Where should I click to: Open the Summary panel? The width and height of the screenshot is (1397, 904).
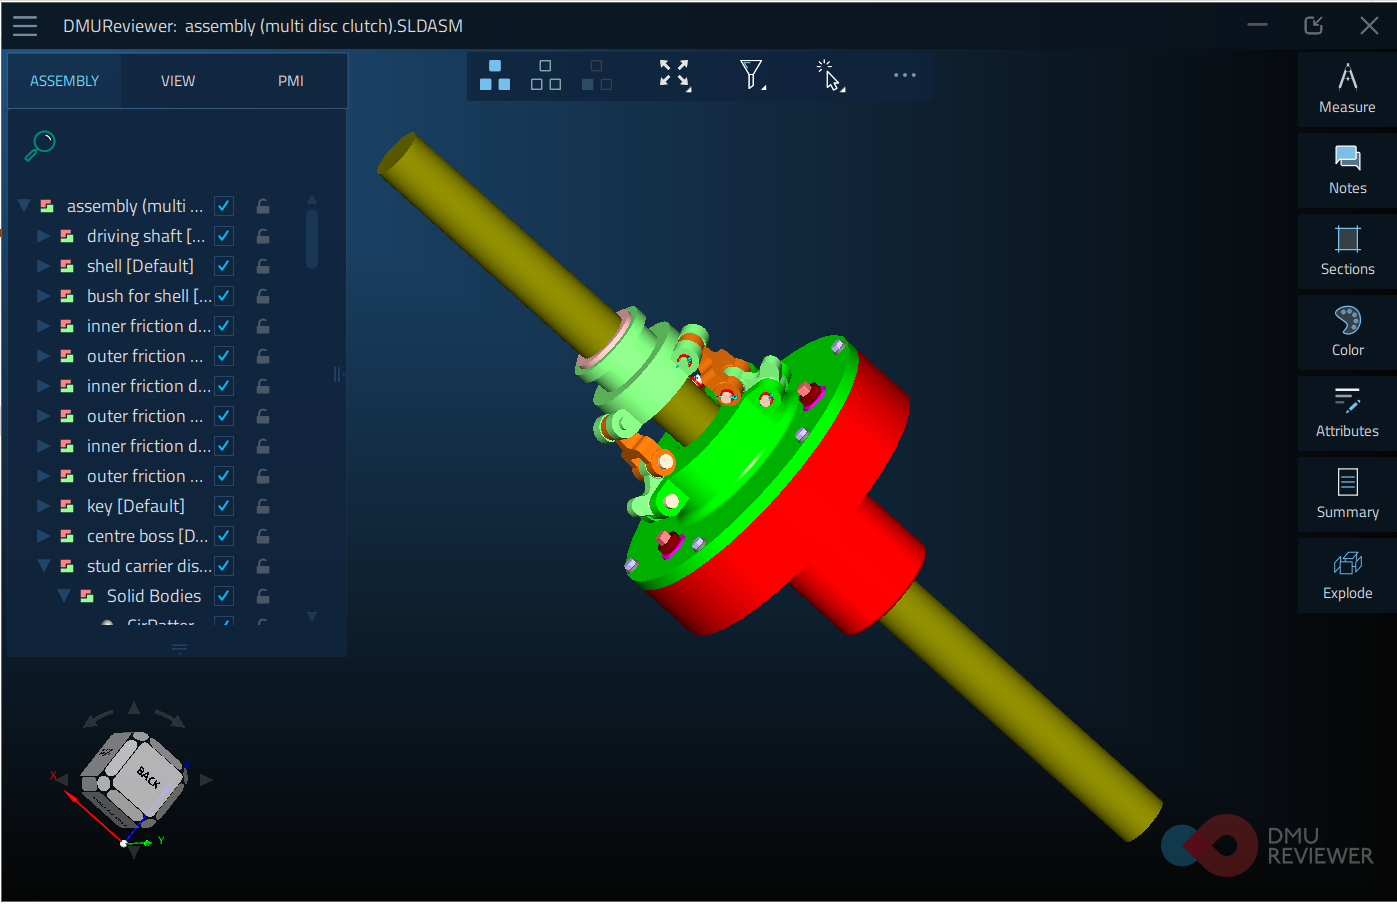click(x=1346, y=494)
